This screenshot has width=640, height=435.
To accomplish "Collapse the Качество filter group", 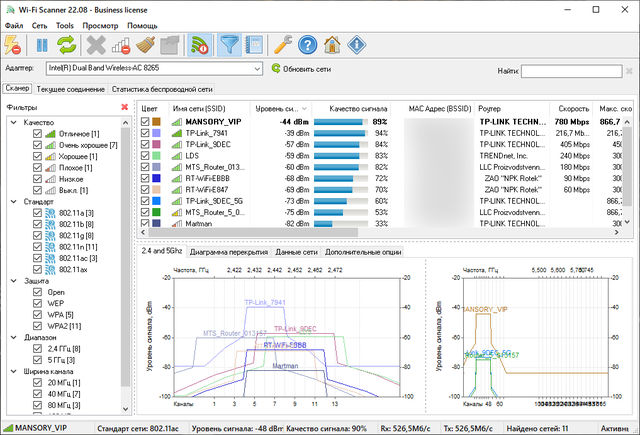I will (x=13, y=122).
